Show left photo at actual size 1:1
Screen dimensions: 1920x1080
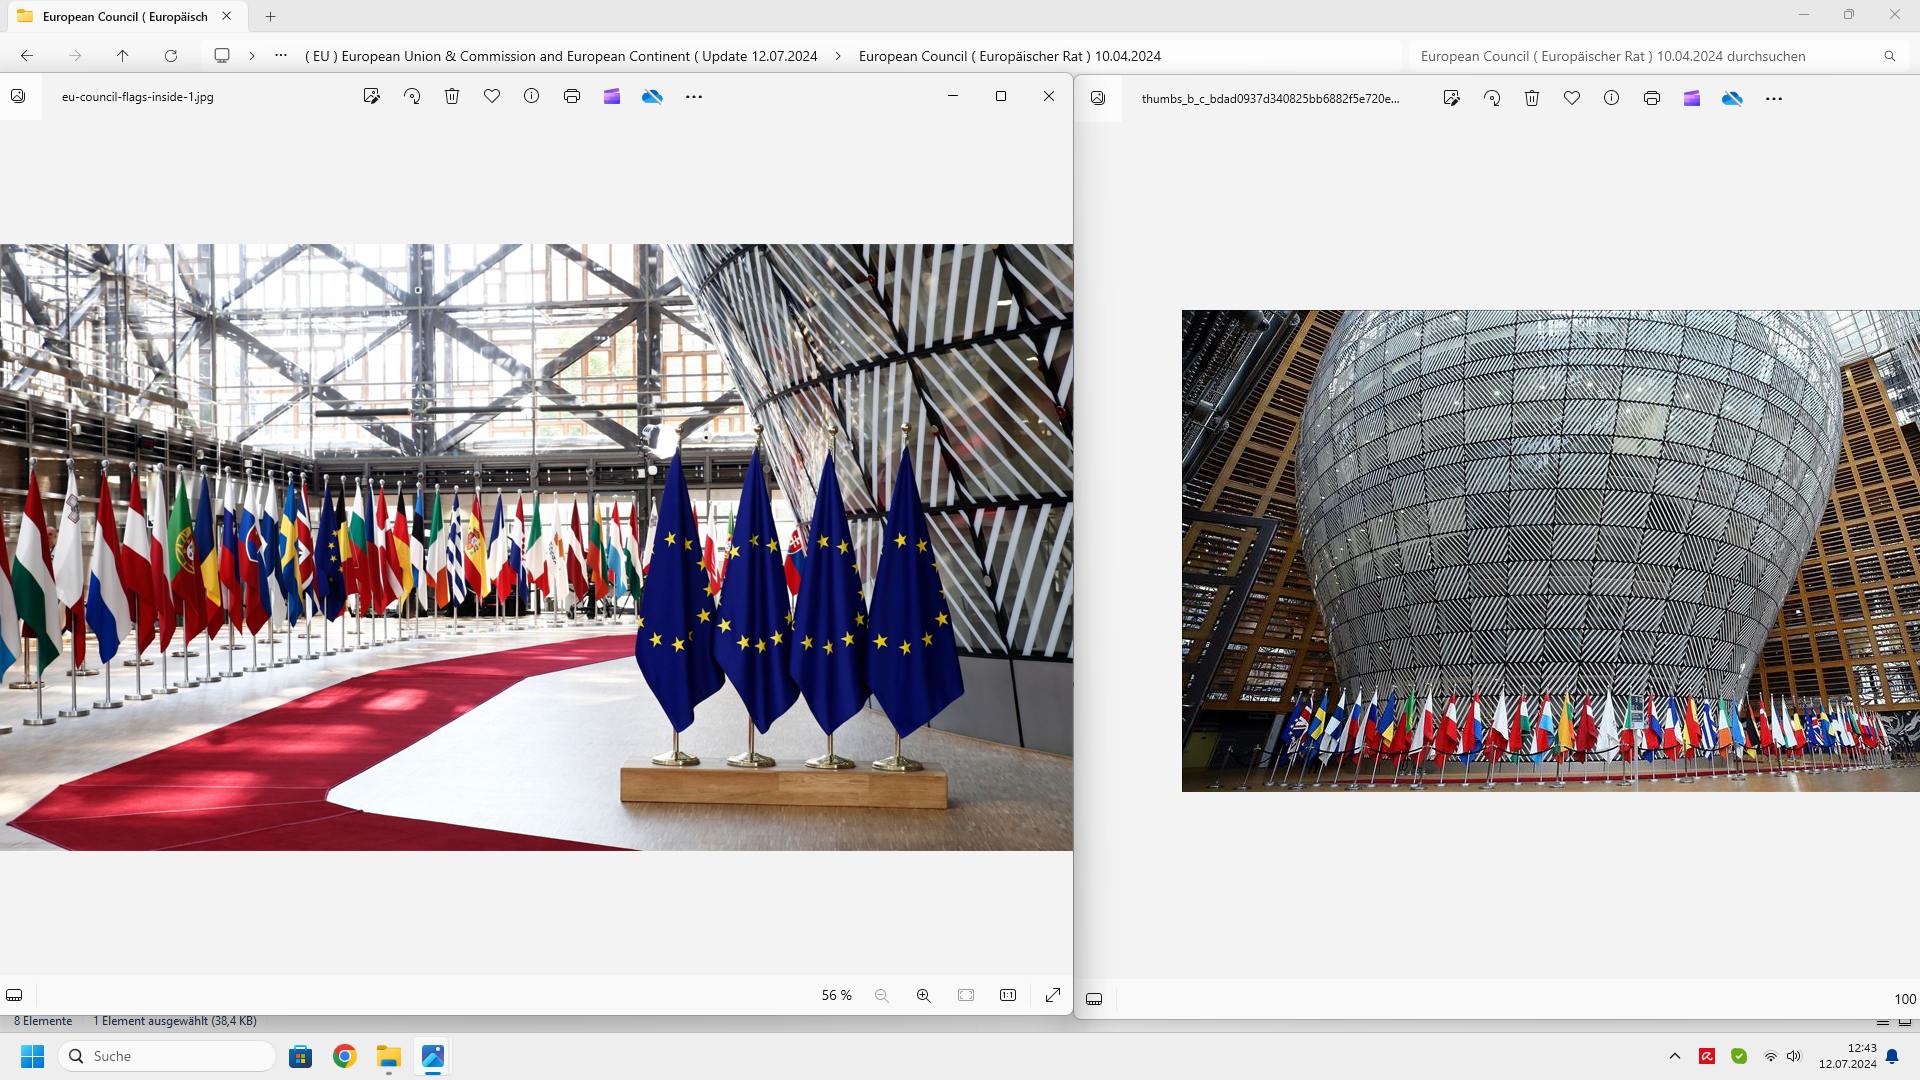[1008, 995]
